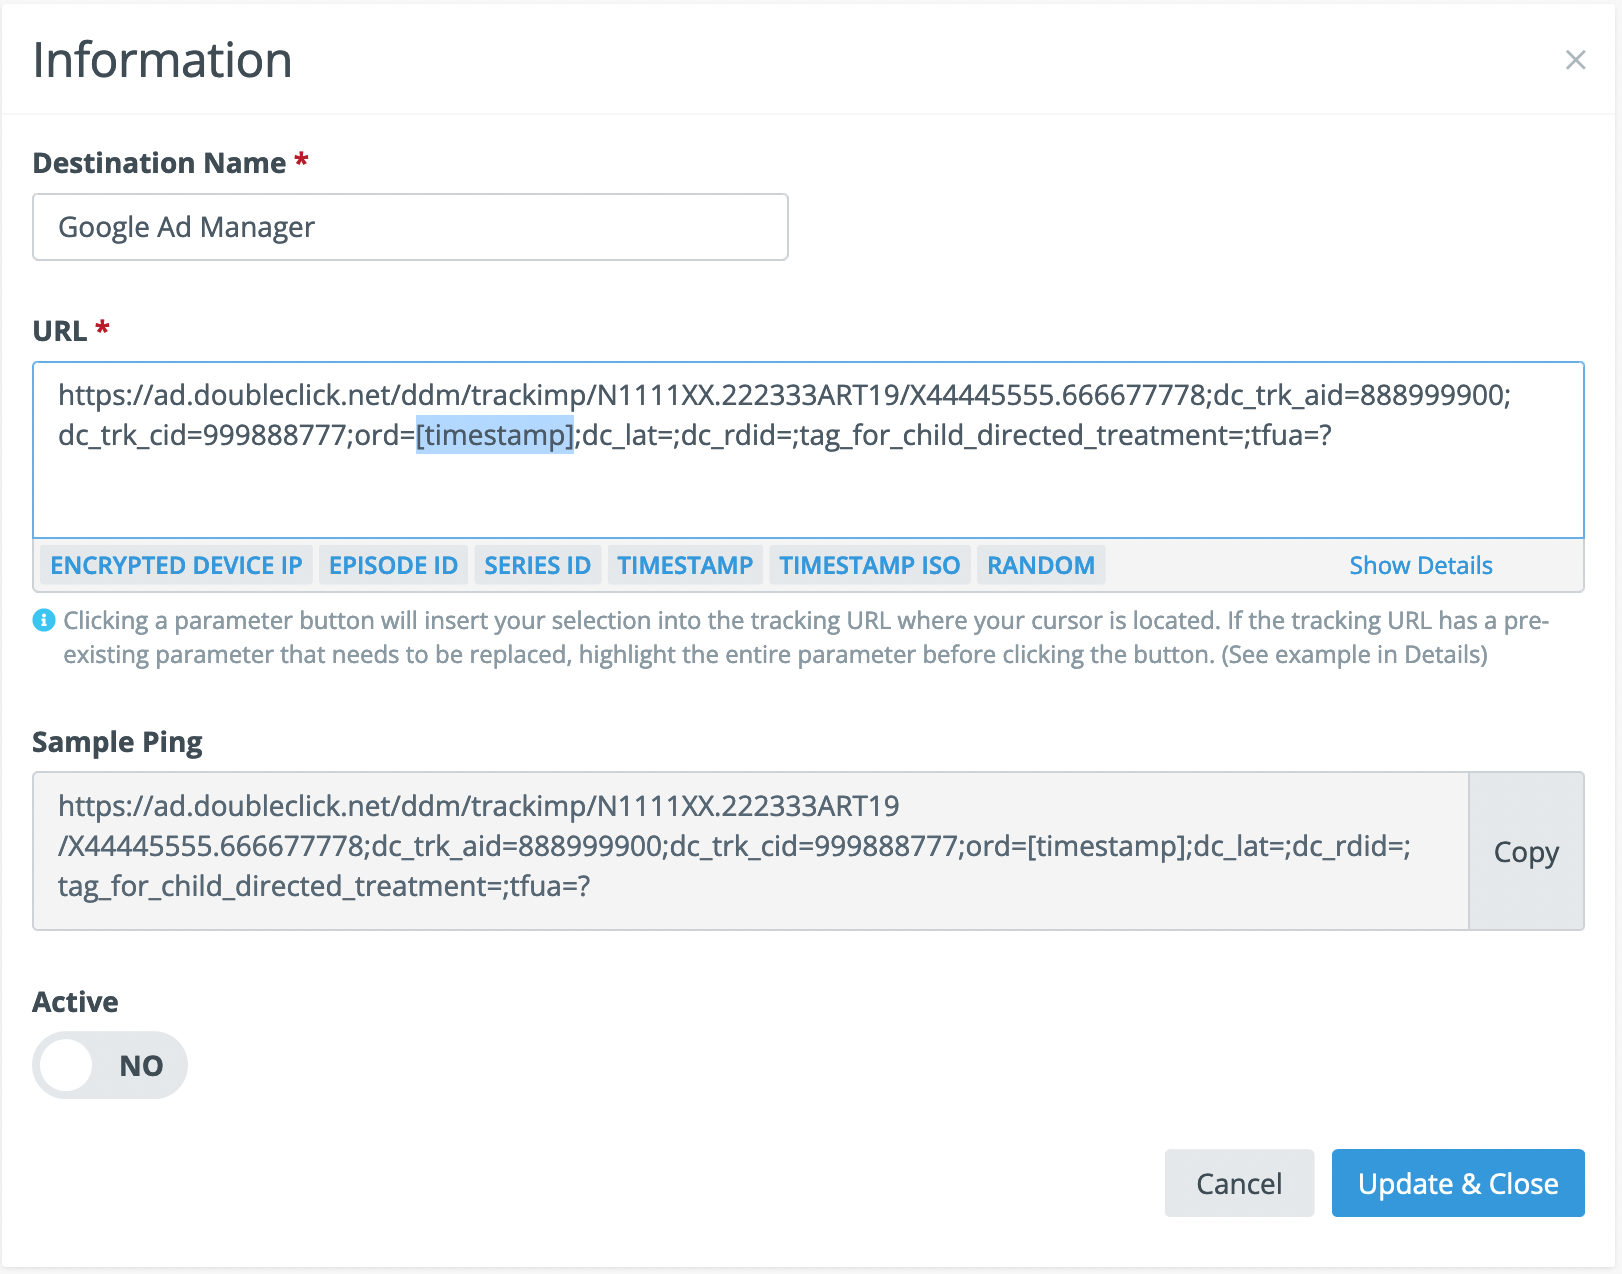Click Update & Close button
1622x1274 pixels.
click(x=1458, y=1183)
